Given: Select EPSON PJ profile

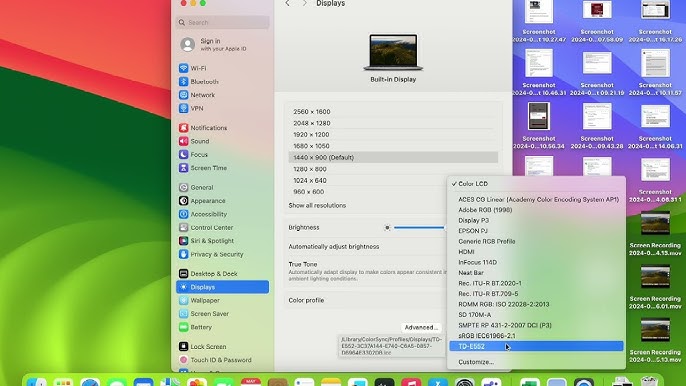Looking at the screenshot, I should pos(536,231).
